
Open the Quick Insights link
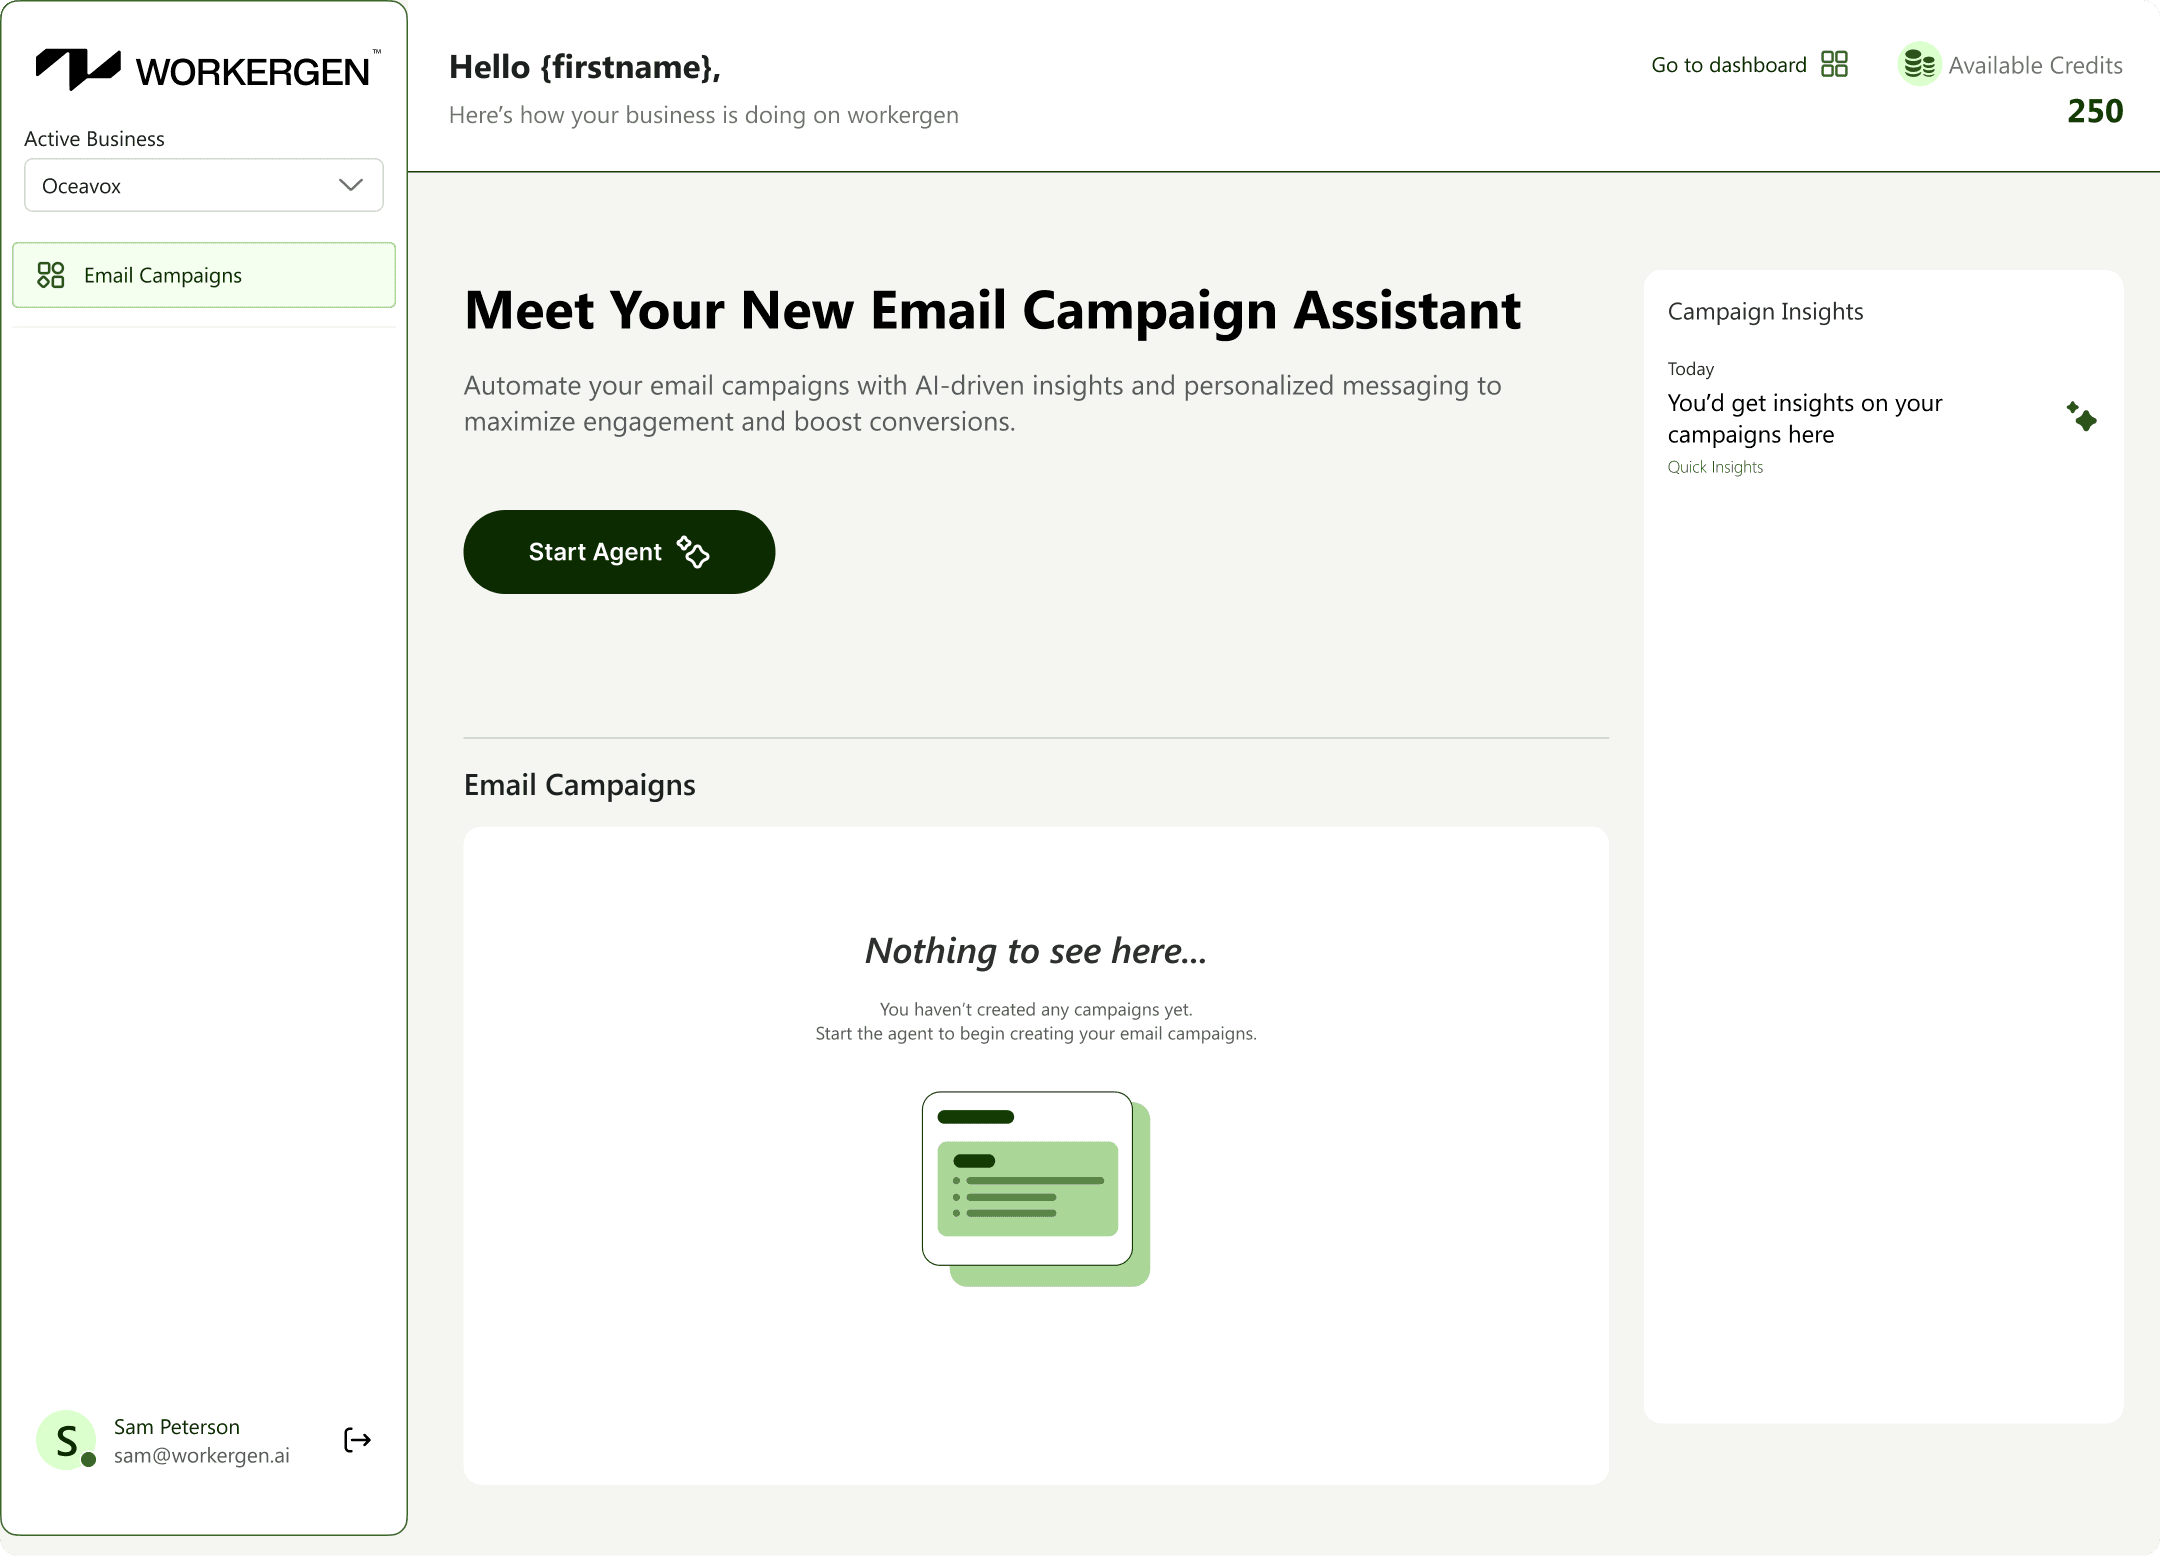tap(1715, 467)
